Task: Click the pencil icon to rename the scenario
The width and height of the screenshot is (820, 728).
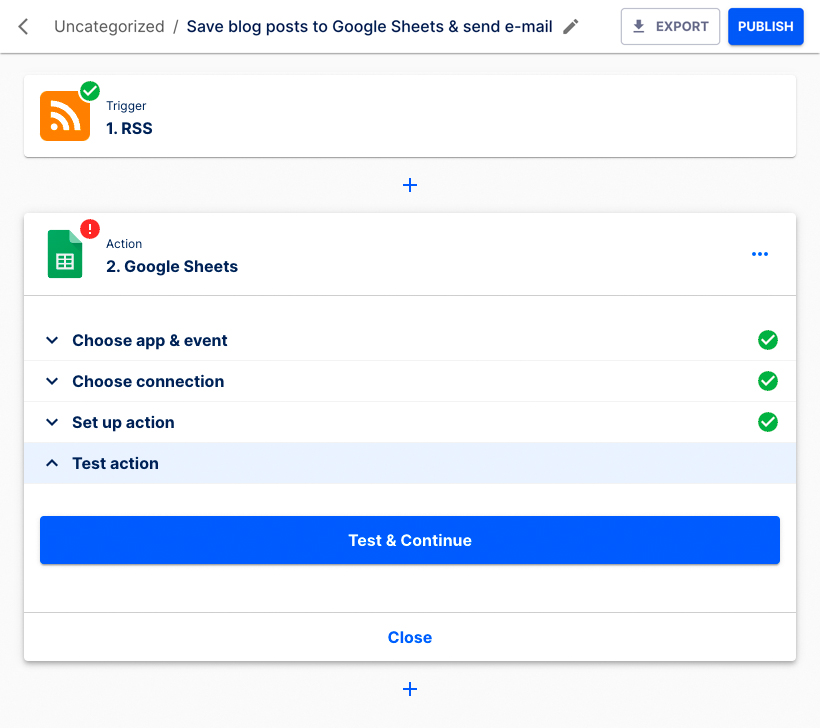Action: point(568,26)
